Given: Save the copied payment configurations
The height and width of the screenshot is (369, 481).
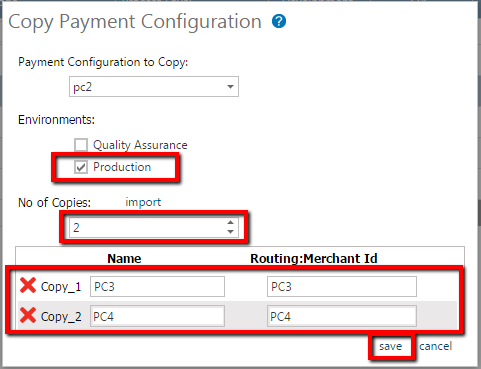Looking at the screenshot, I should (391, 346).
